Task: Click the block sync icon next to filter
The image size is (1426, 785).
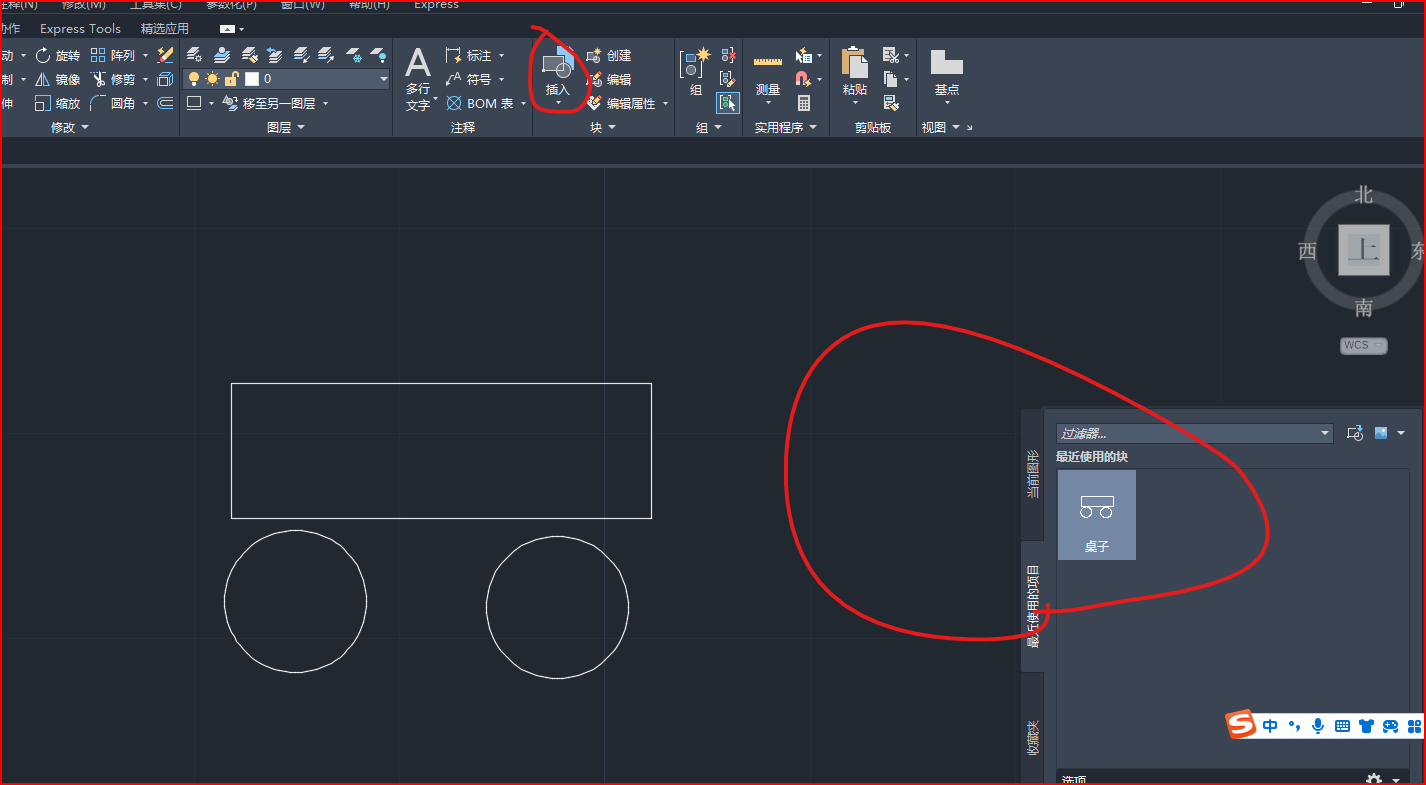Action: [x=1355, y=433]
